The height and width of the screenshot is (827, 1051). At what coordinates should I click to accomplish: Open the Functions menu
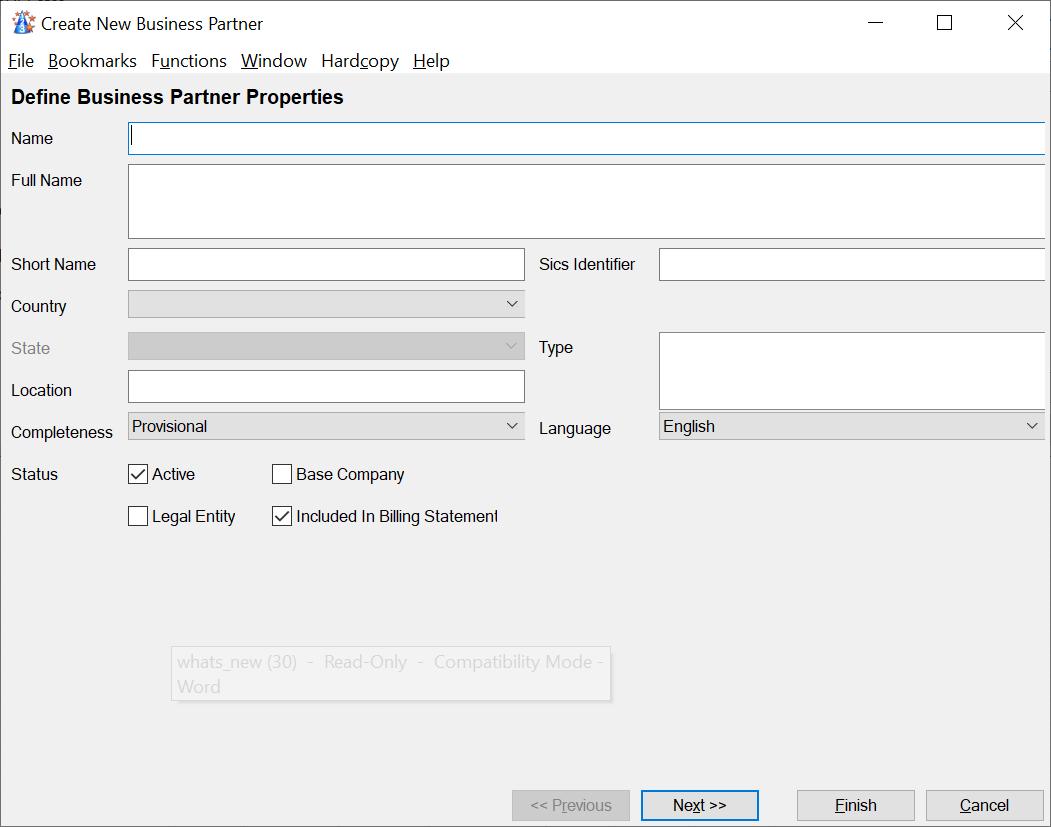coord(189,61)
